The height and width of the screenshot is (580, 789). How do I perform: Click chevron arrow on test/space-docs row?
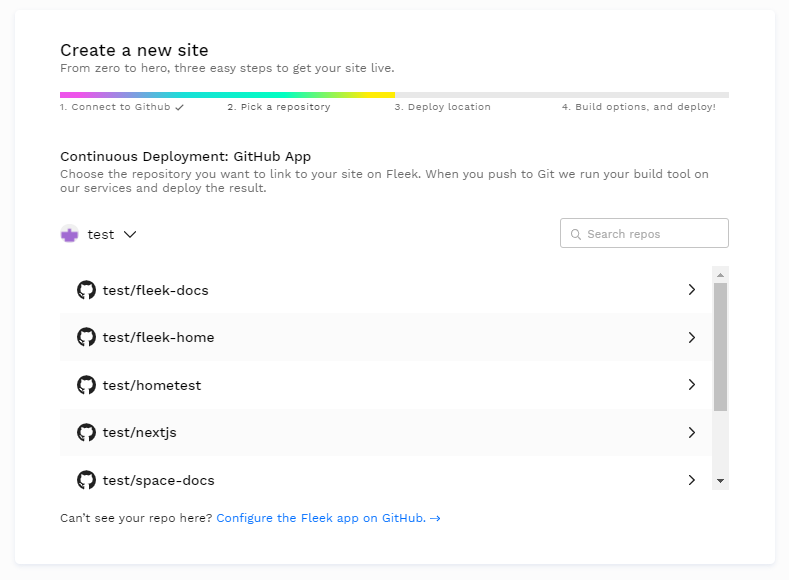(x=691, y=480)
